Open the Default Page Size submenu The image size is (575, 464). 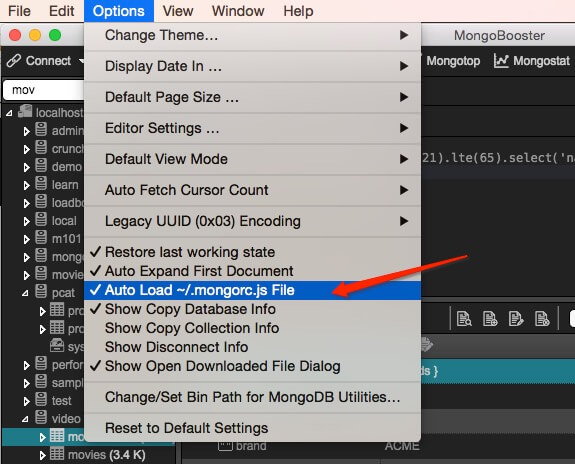tap(252, 97)
